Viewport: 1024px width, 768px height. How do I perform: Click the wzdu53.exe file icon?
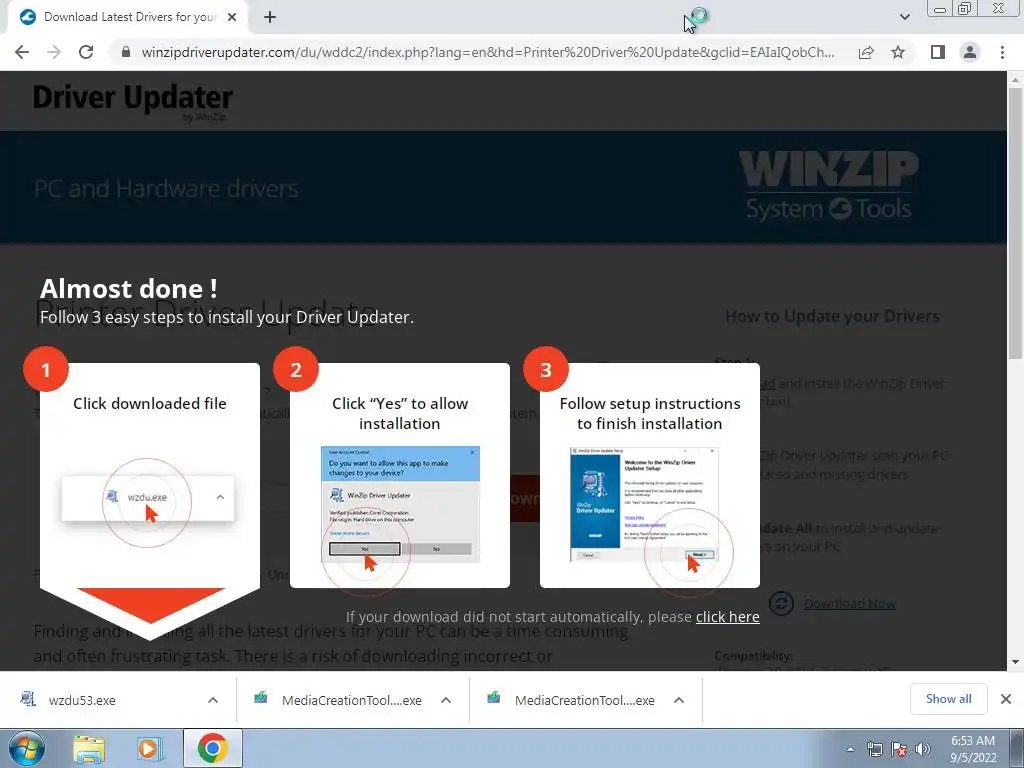tap(27, 699)
